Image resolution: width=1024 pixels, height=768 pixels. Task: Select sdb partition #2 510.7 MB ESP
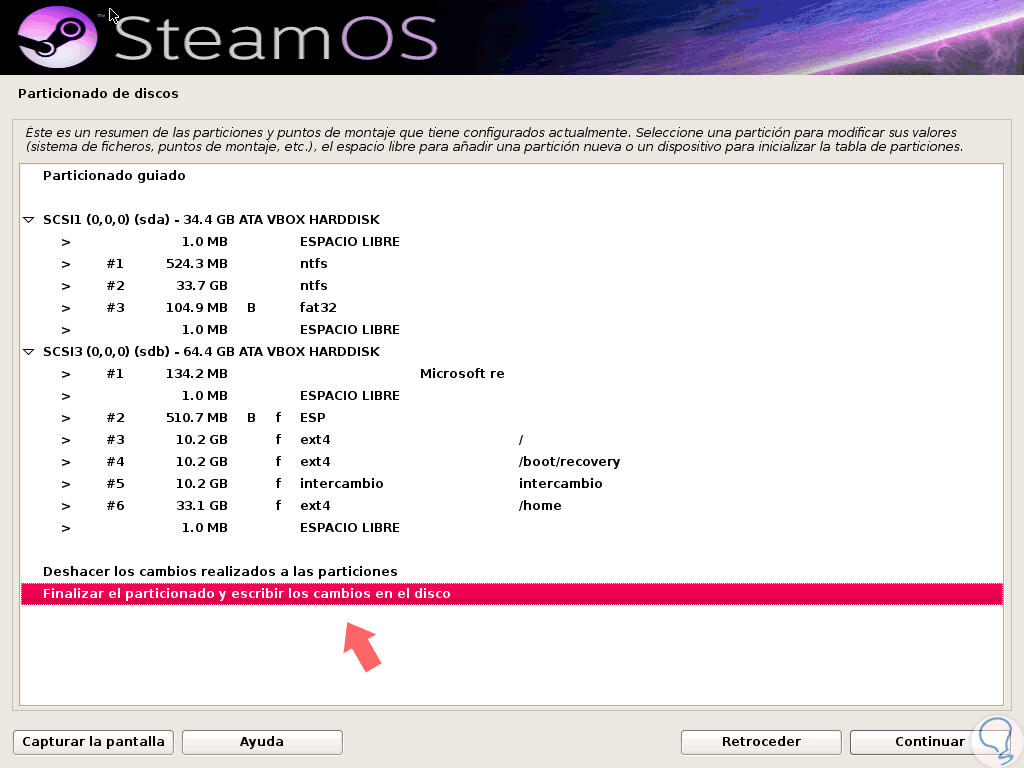tap(512, 418)
